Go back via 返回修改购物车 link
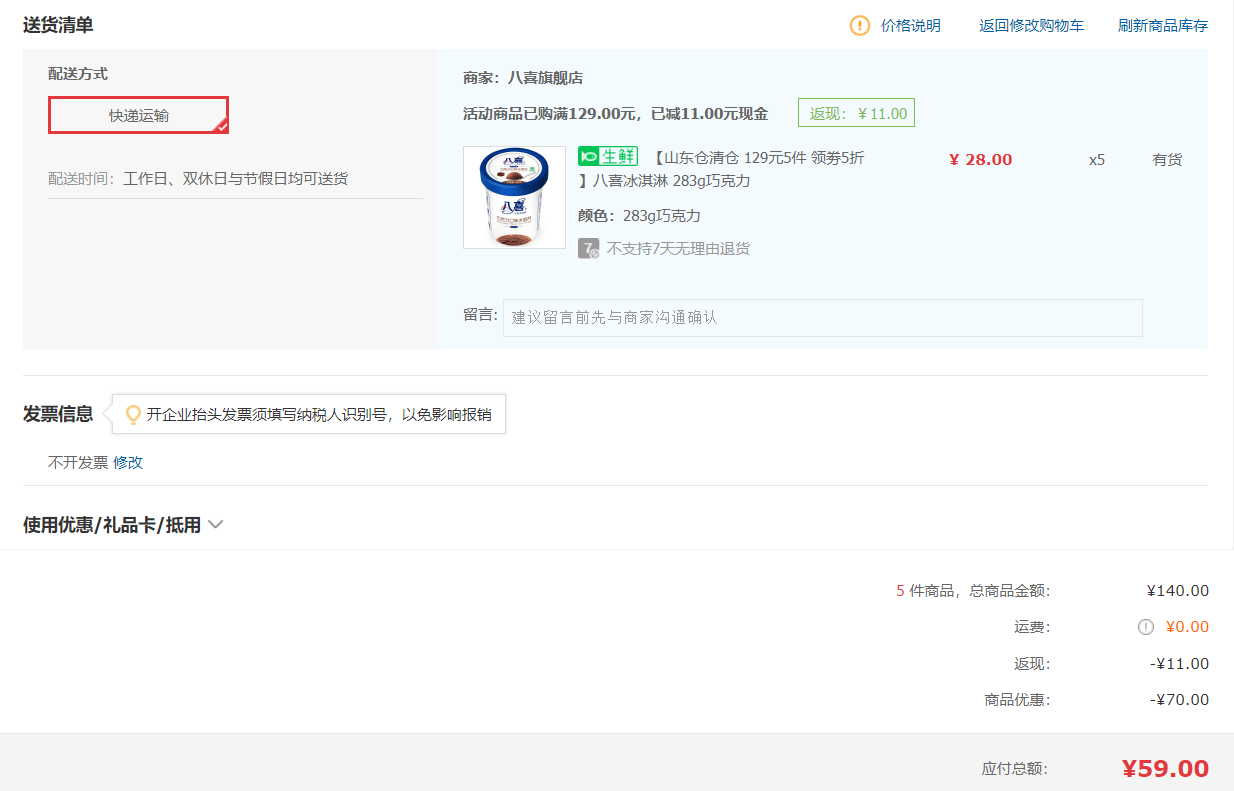Image resolution: width=1234 pixels, height=791 pixels. (1031, 26)
